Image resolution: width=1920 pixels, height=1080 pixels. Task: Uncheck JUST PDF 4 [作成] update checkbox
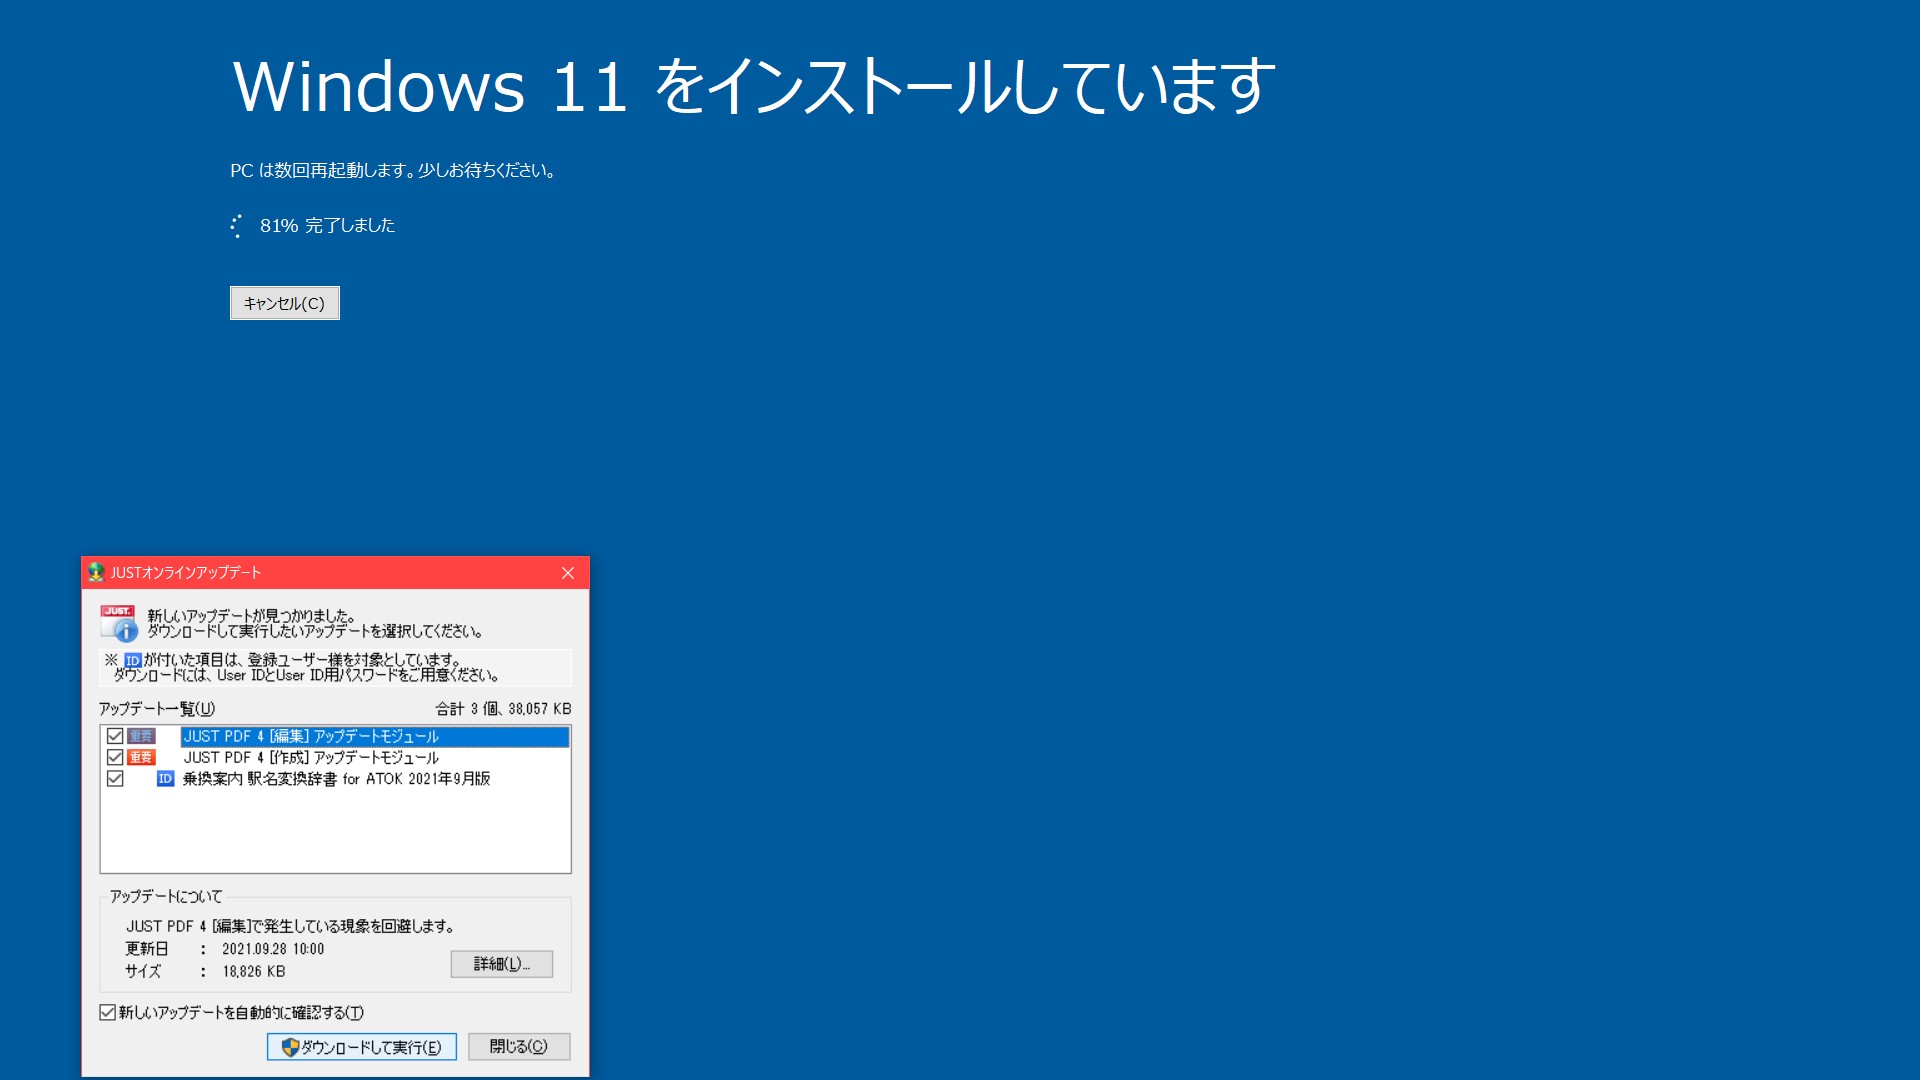115,757
